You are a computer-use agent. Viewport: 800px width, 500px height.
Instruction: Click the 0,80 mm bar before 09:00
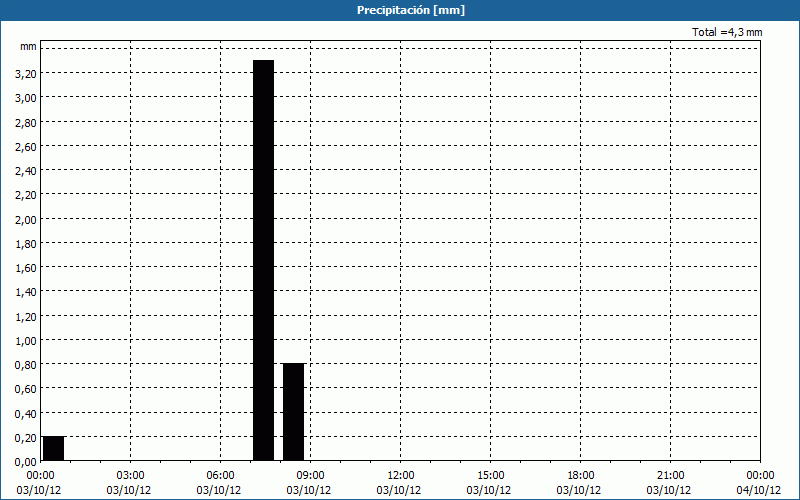click(x=293, y=412)
